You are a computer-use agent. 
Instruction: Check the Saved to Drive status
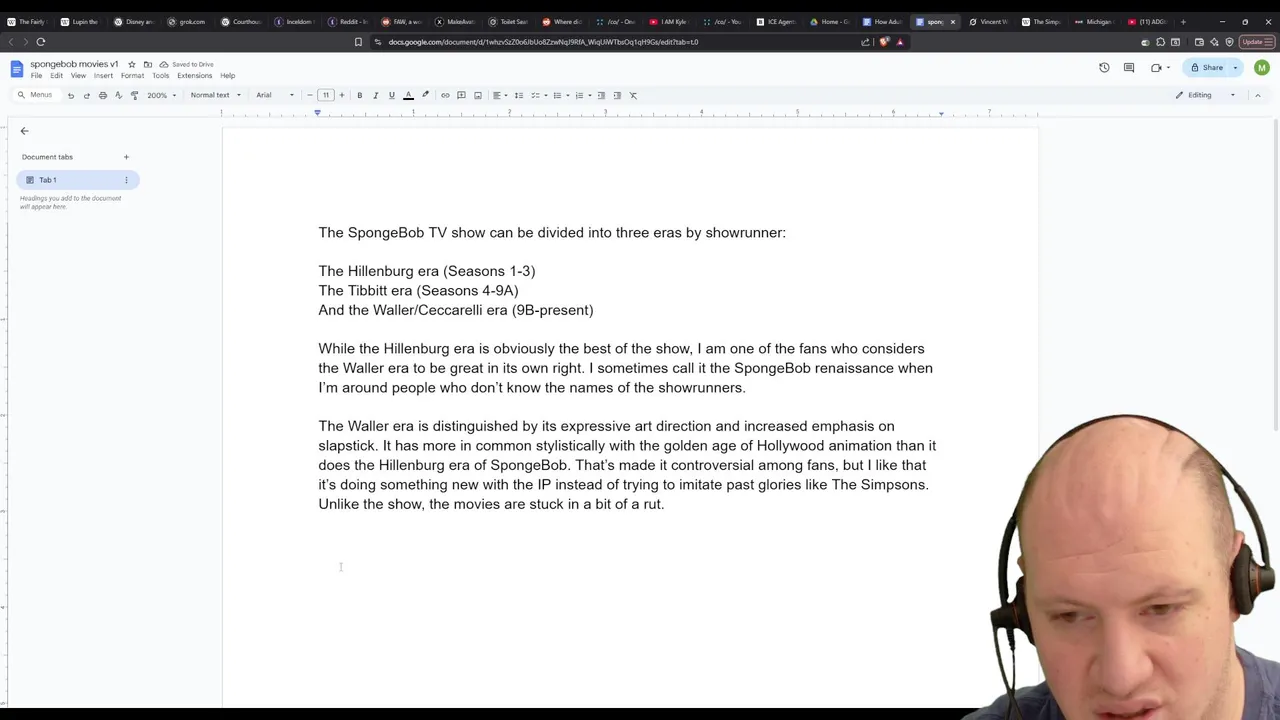coord(187,64)
